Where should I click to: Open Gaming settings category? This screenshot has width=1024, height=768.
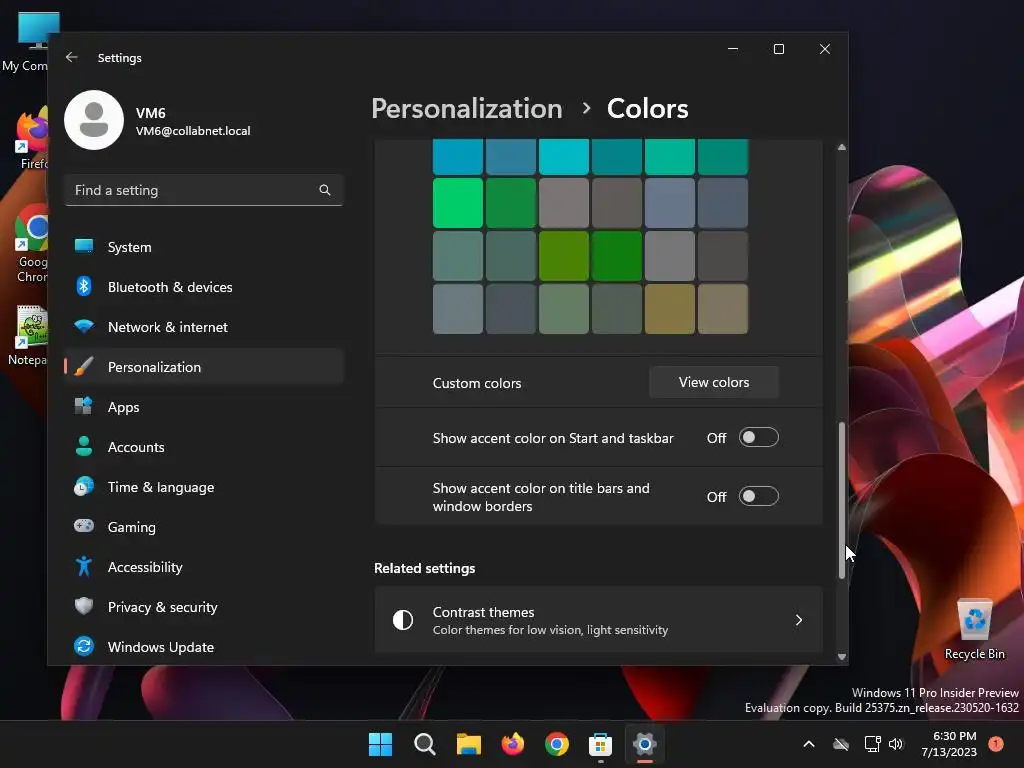point(204,527)
